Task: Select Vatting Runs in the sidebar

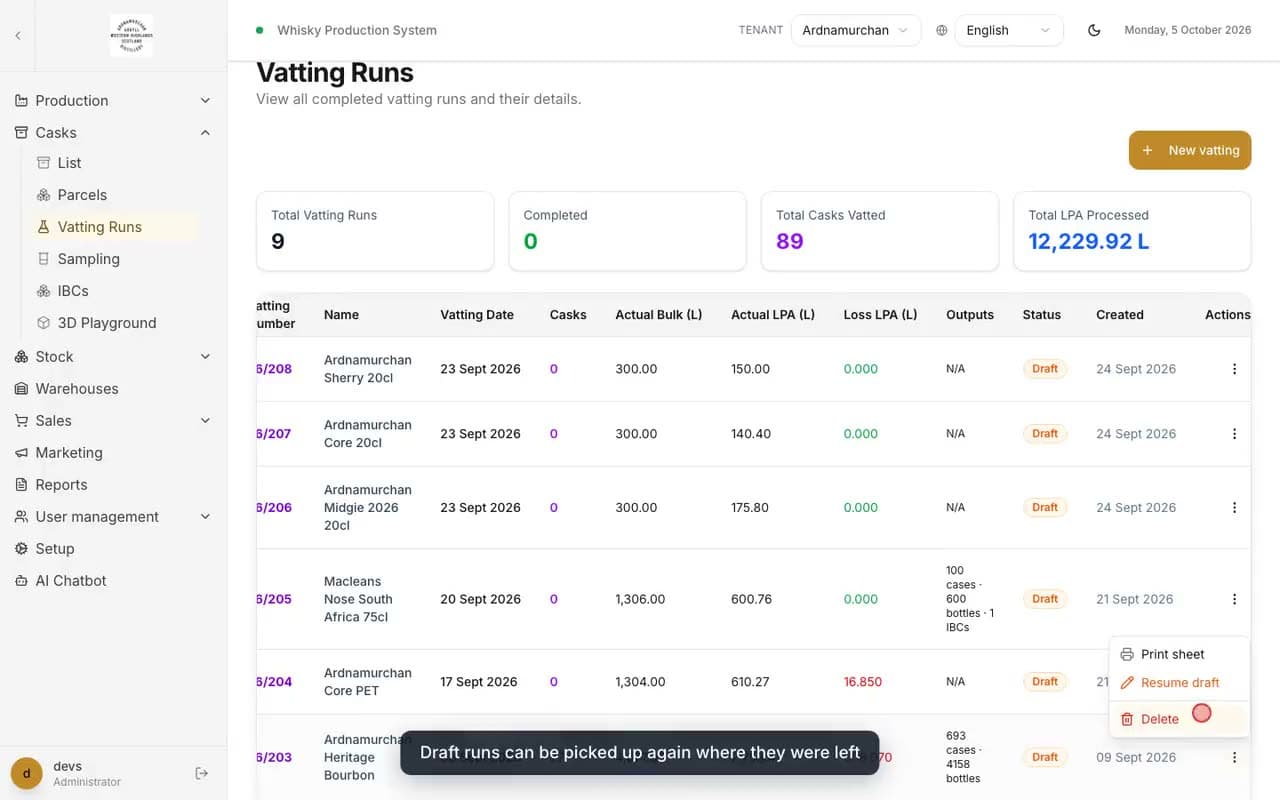Action: [113, 227]
